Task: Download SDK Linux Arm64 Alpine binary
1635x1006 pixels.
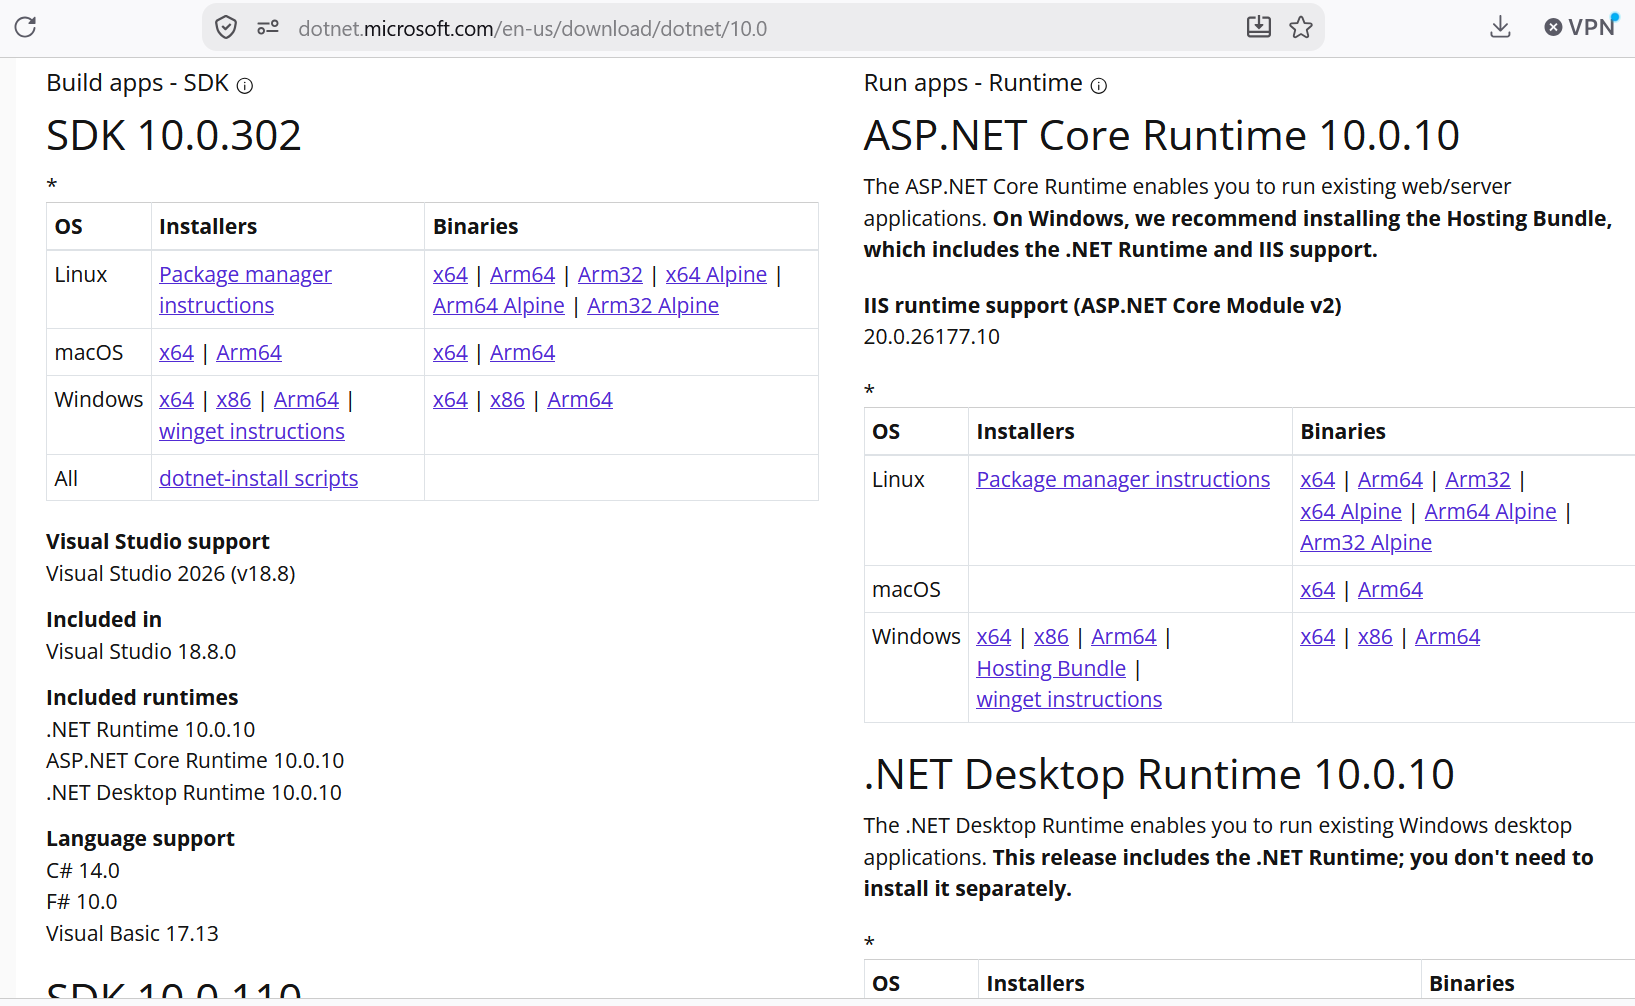Action: point(499,306)
